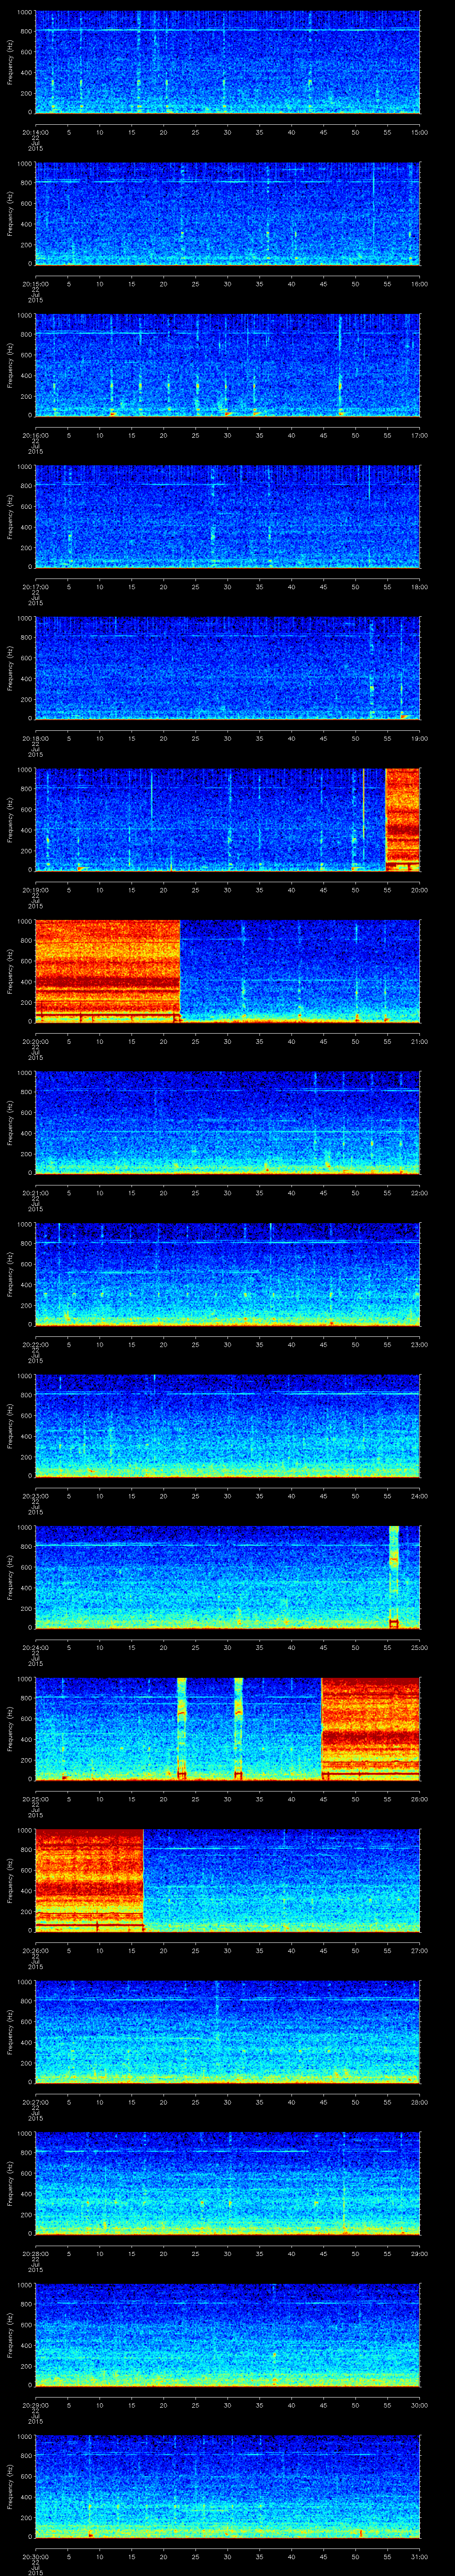Click the 20:28:00 start time label

click(35, 2253)
